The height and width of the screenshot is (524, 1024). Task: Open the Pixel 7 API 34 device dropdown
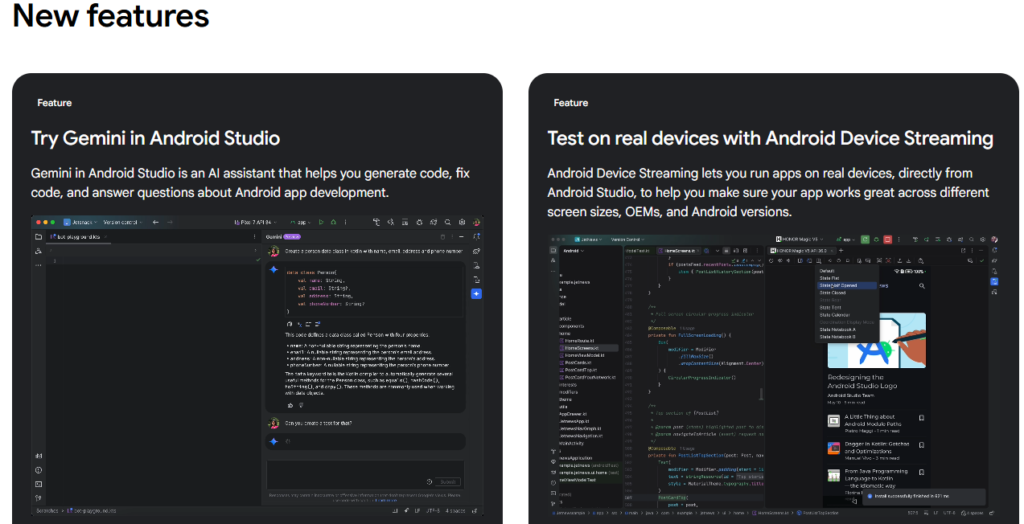[255, 222]
